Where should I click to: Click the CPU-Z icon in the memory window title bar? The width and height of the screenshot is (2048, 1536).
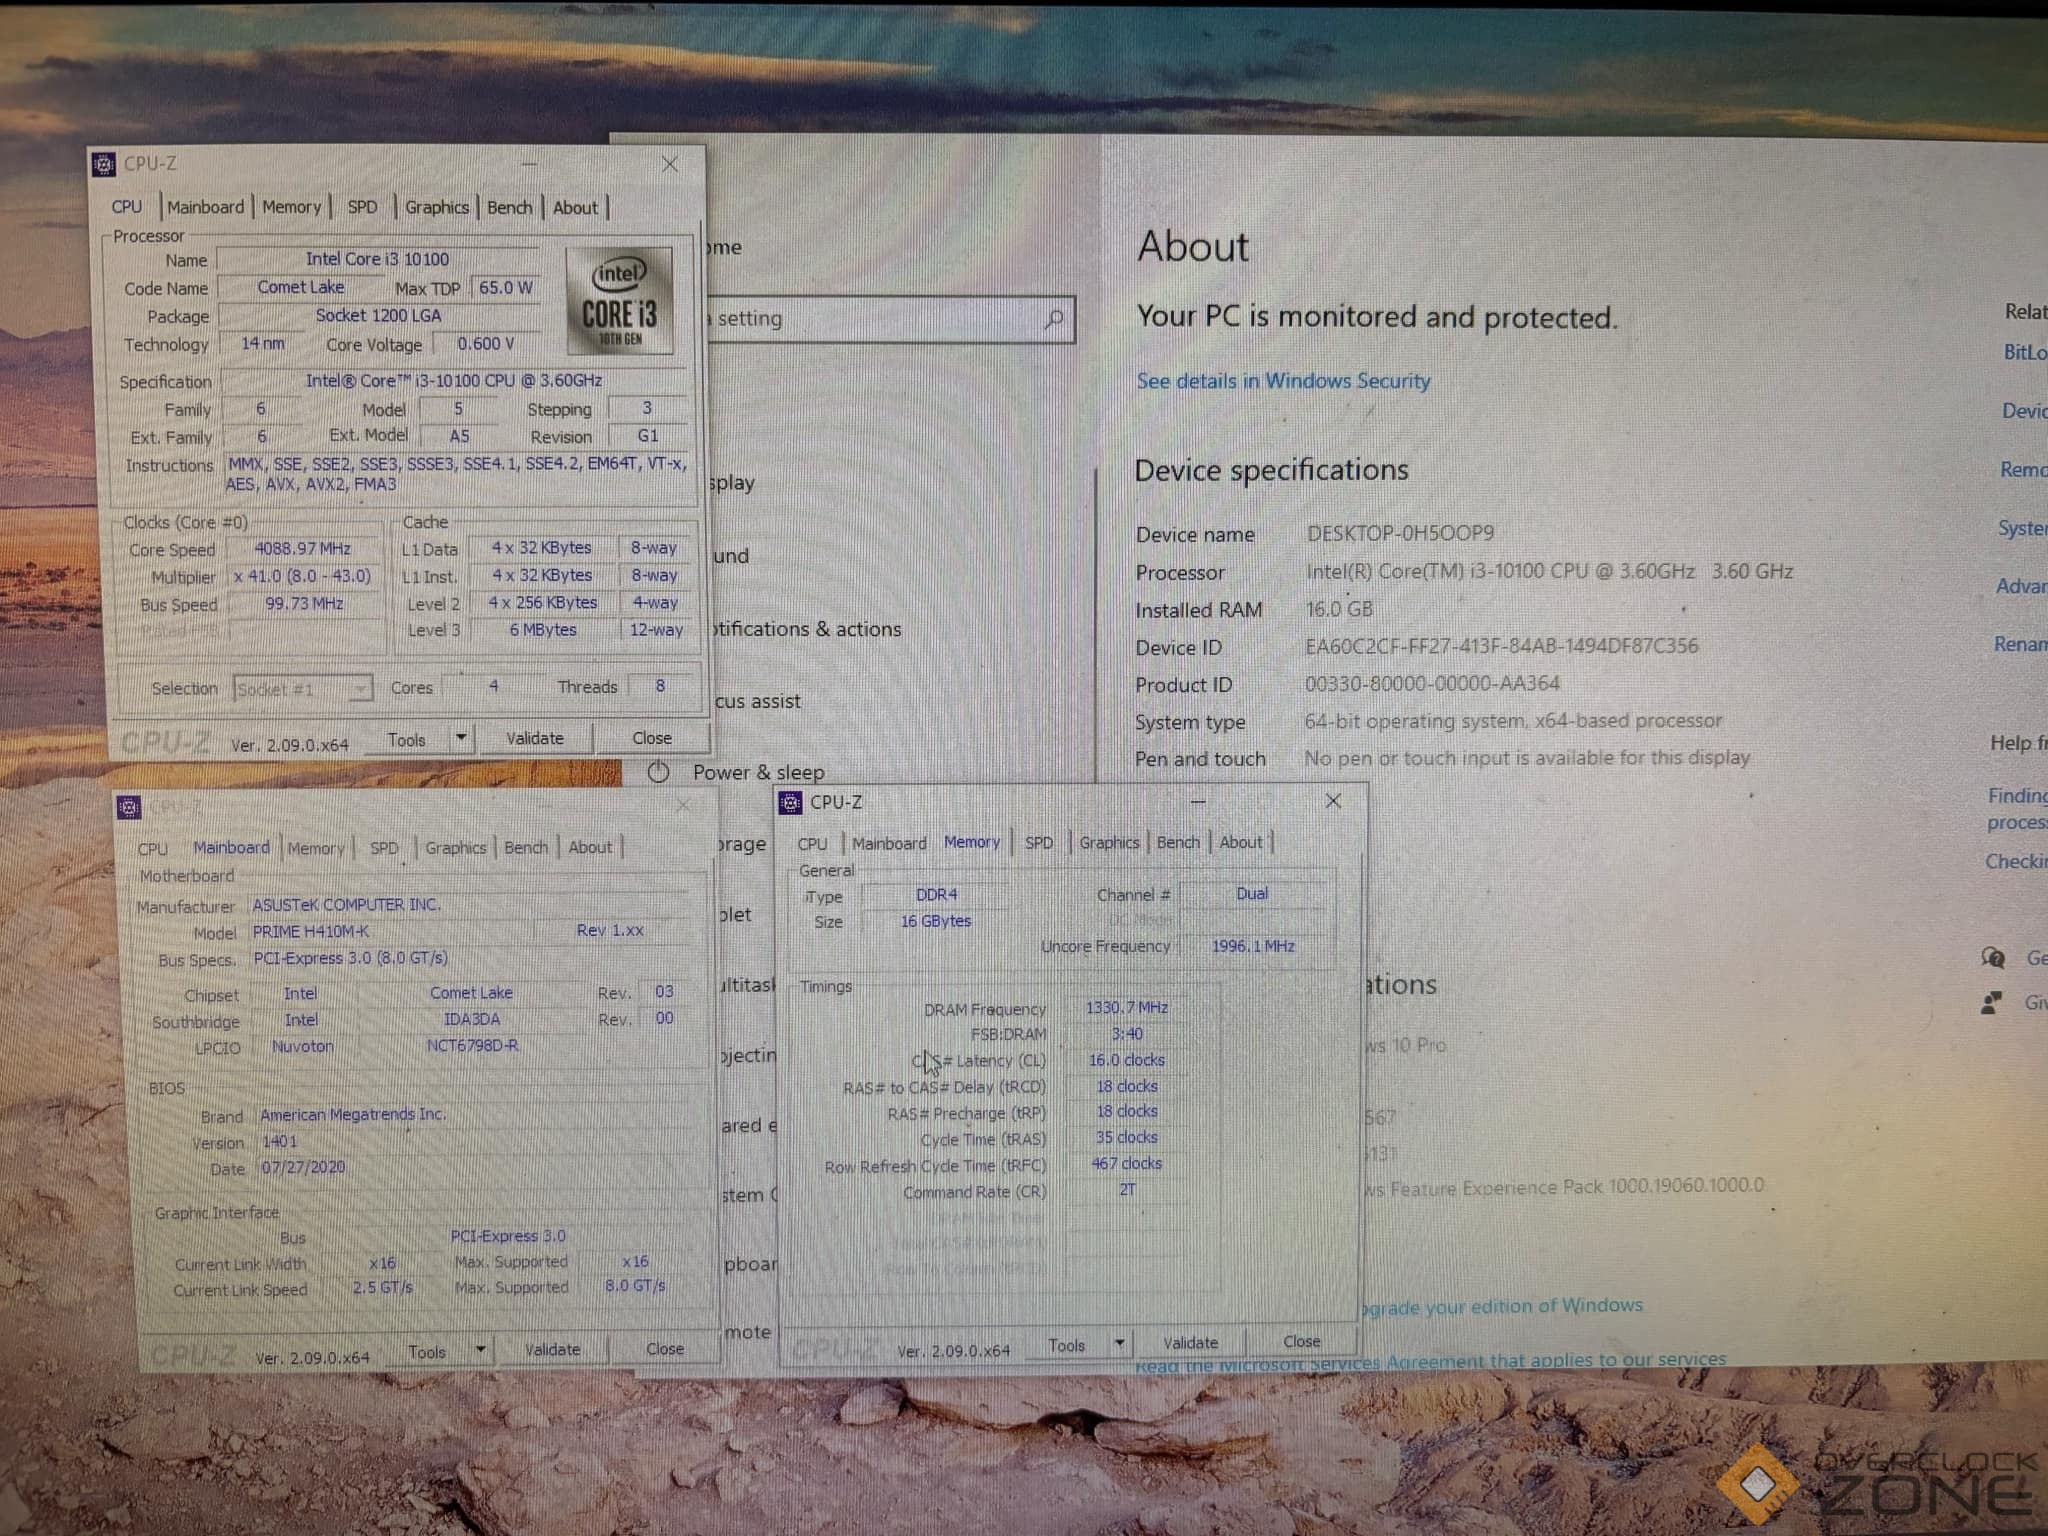click(x=790, y=803)
